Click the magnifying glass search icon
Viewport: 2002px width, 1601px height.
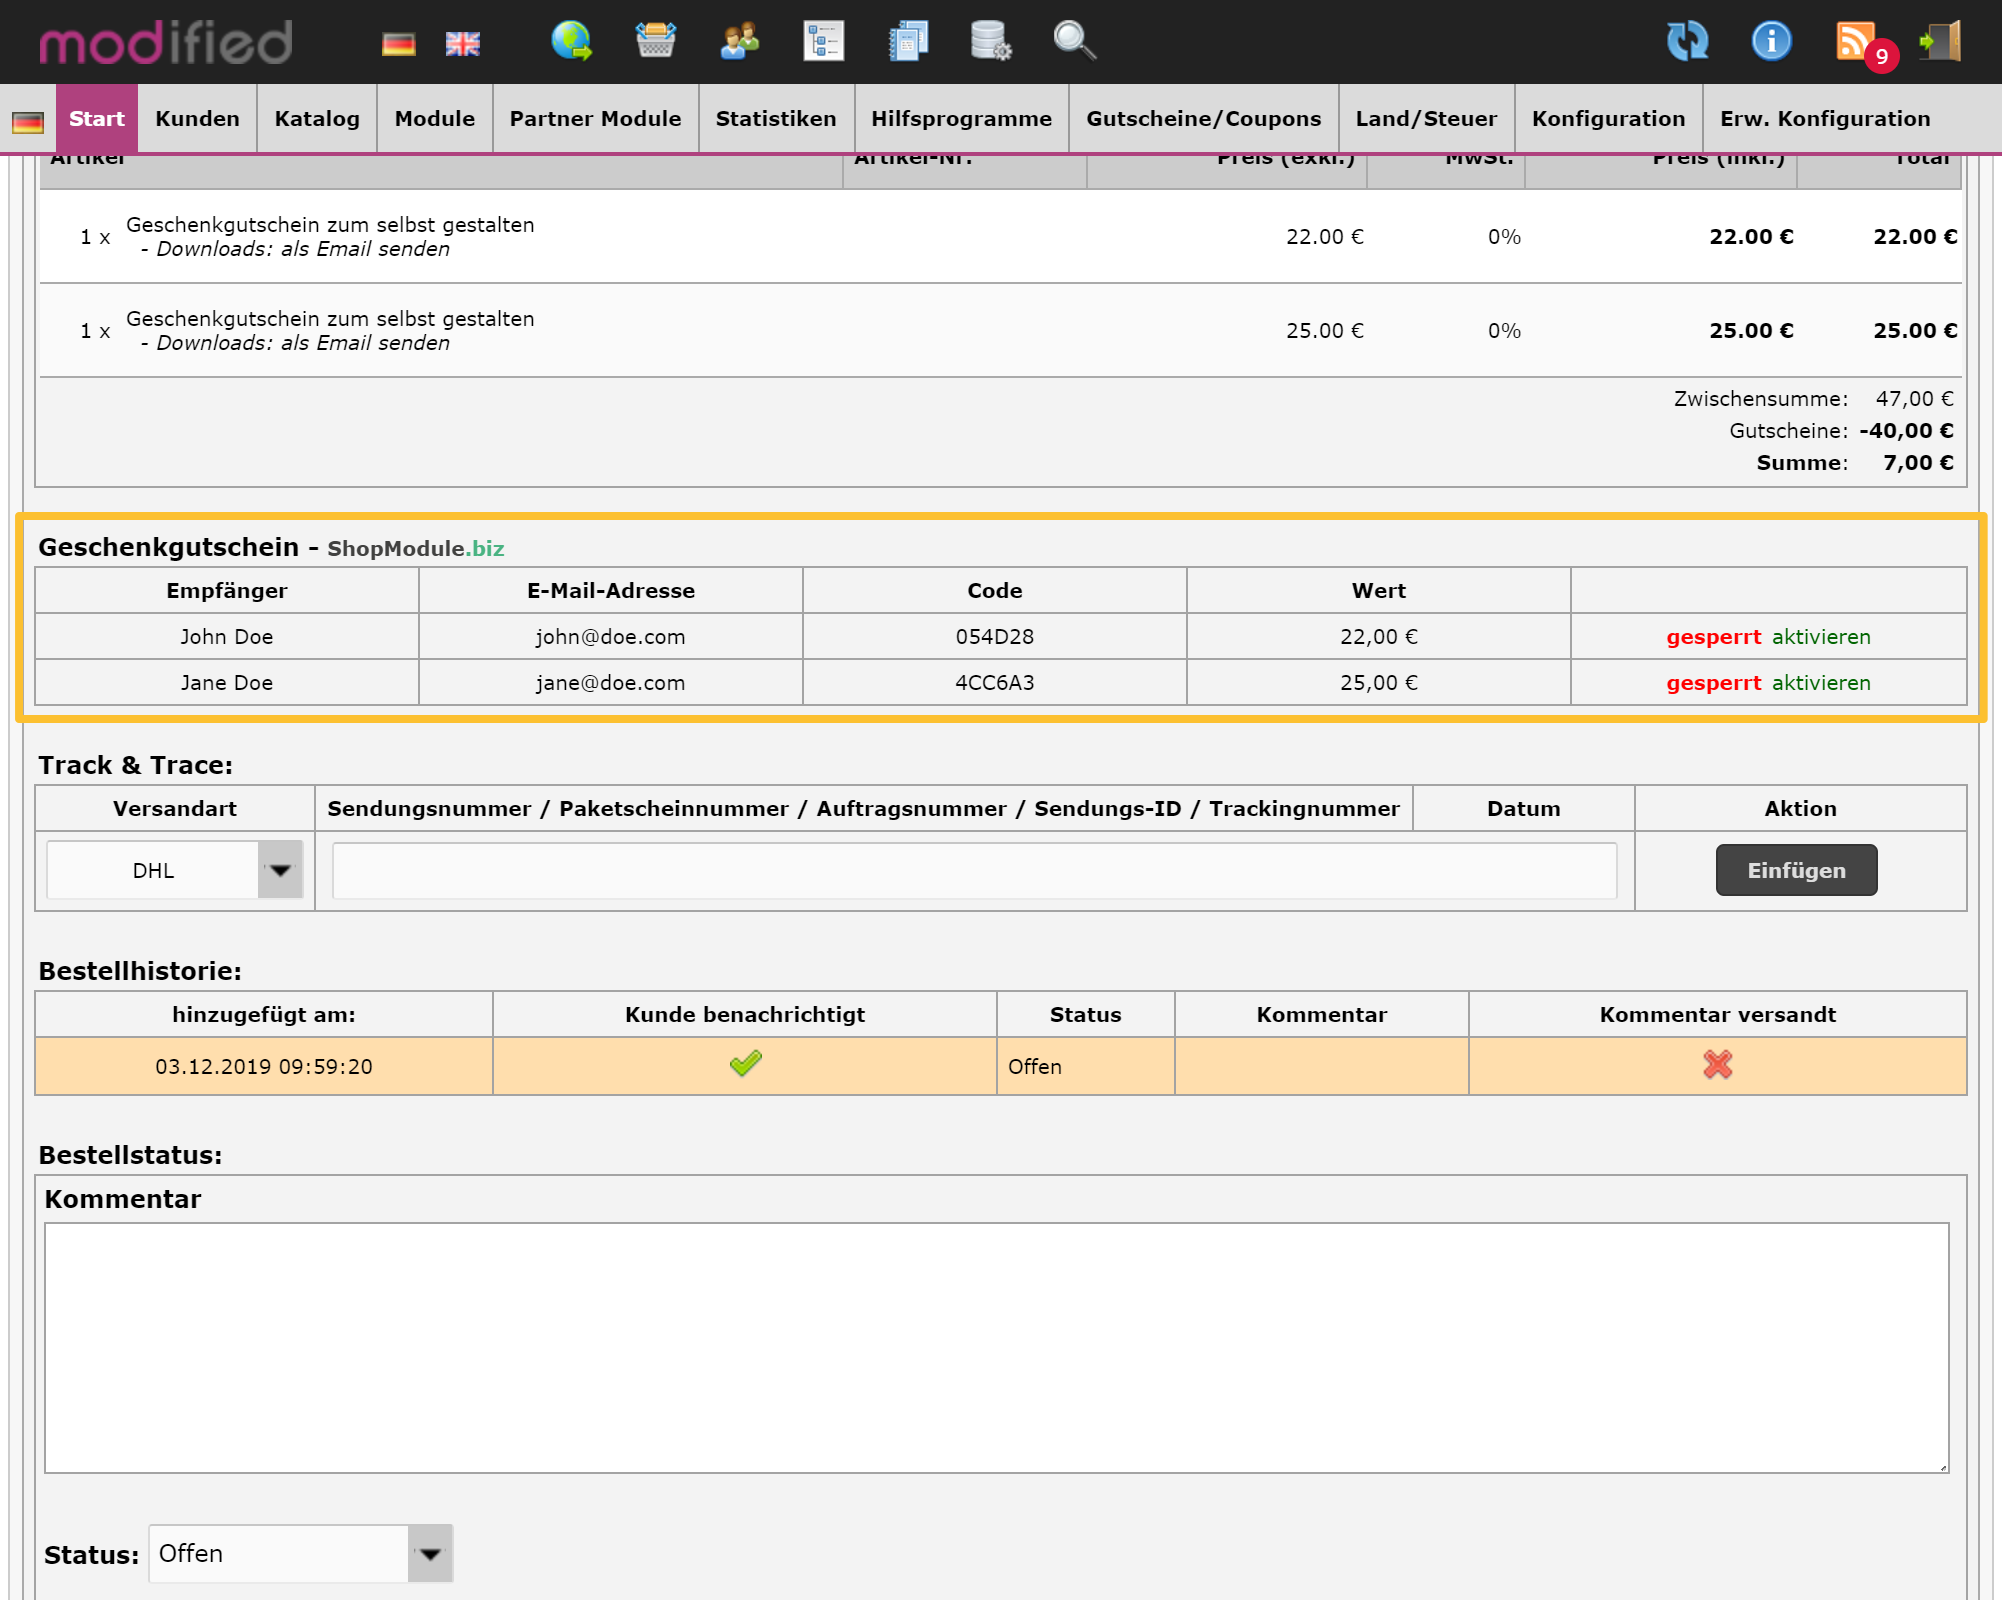pyautogui.click(x=1075, y=42)
